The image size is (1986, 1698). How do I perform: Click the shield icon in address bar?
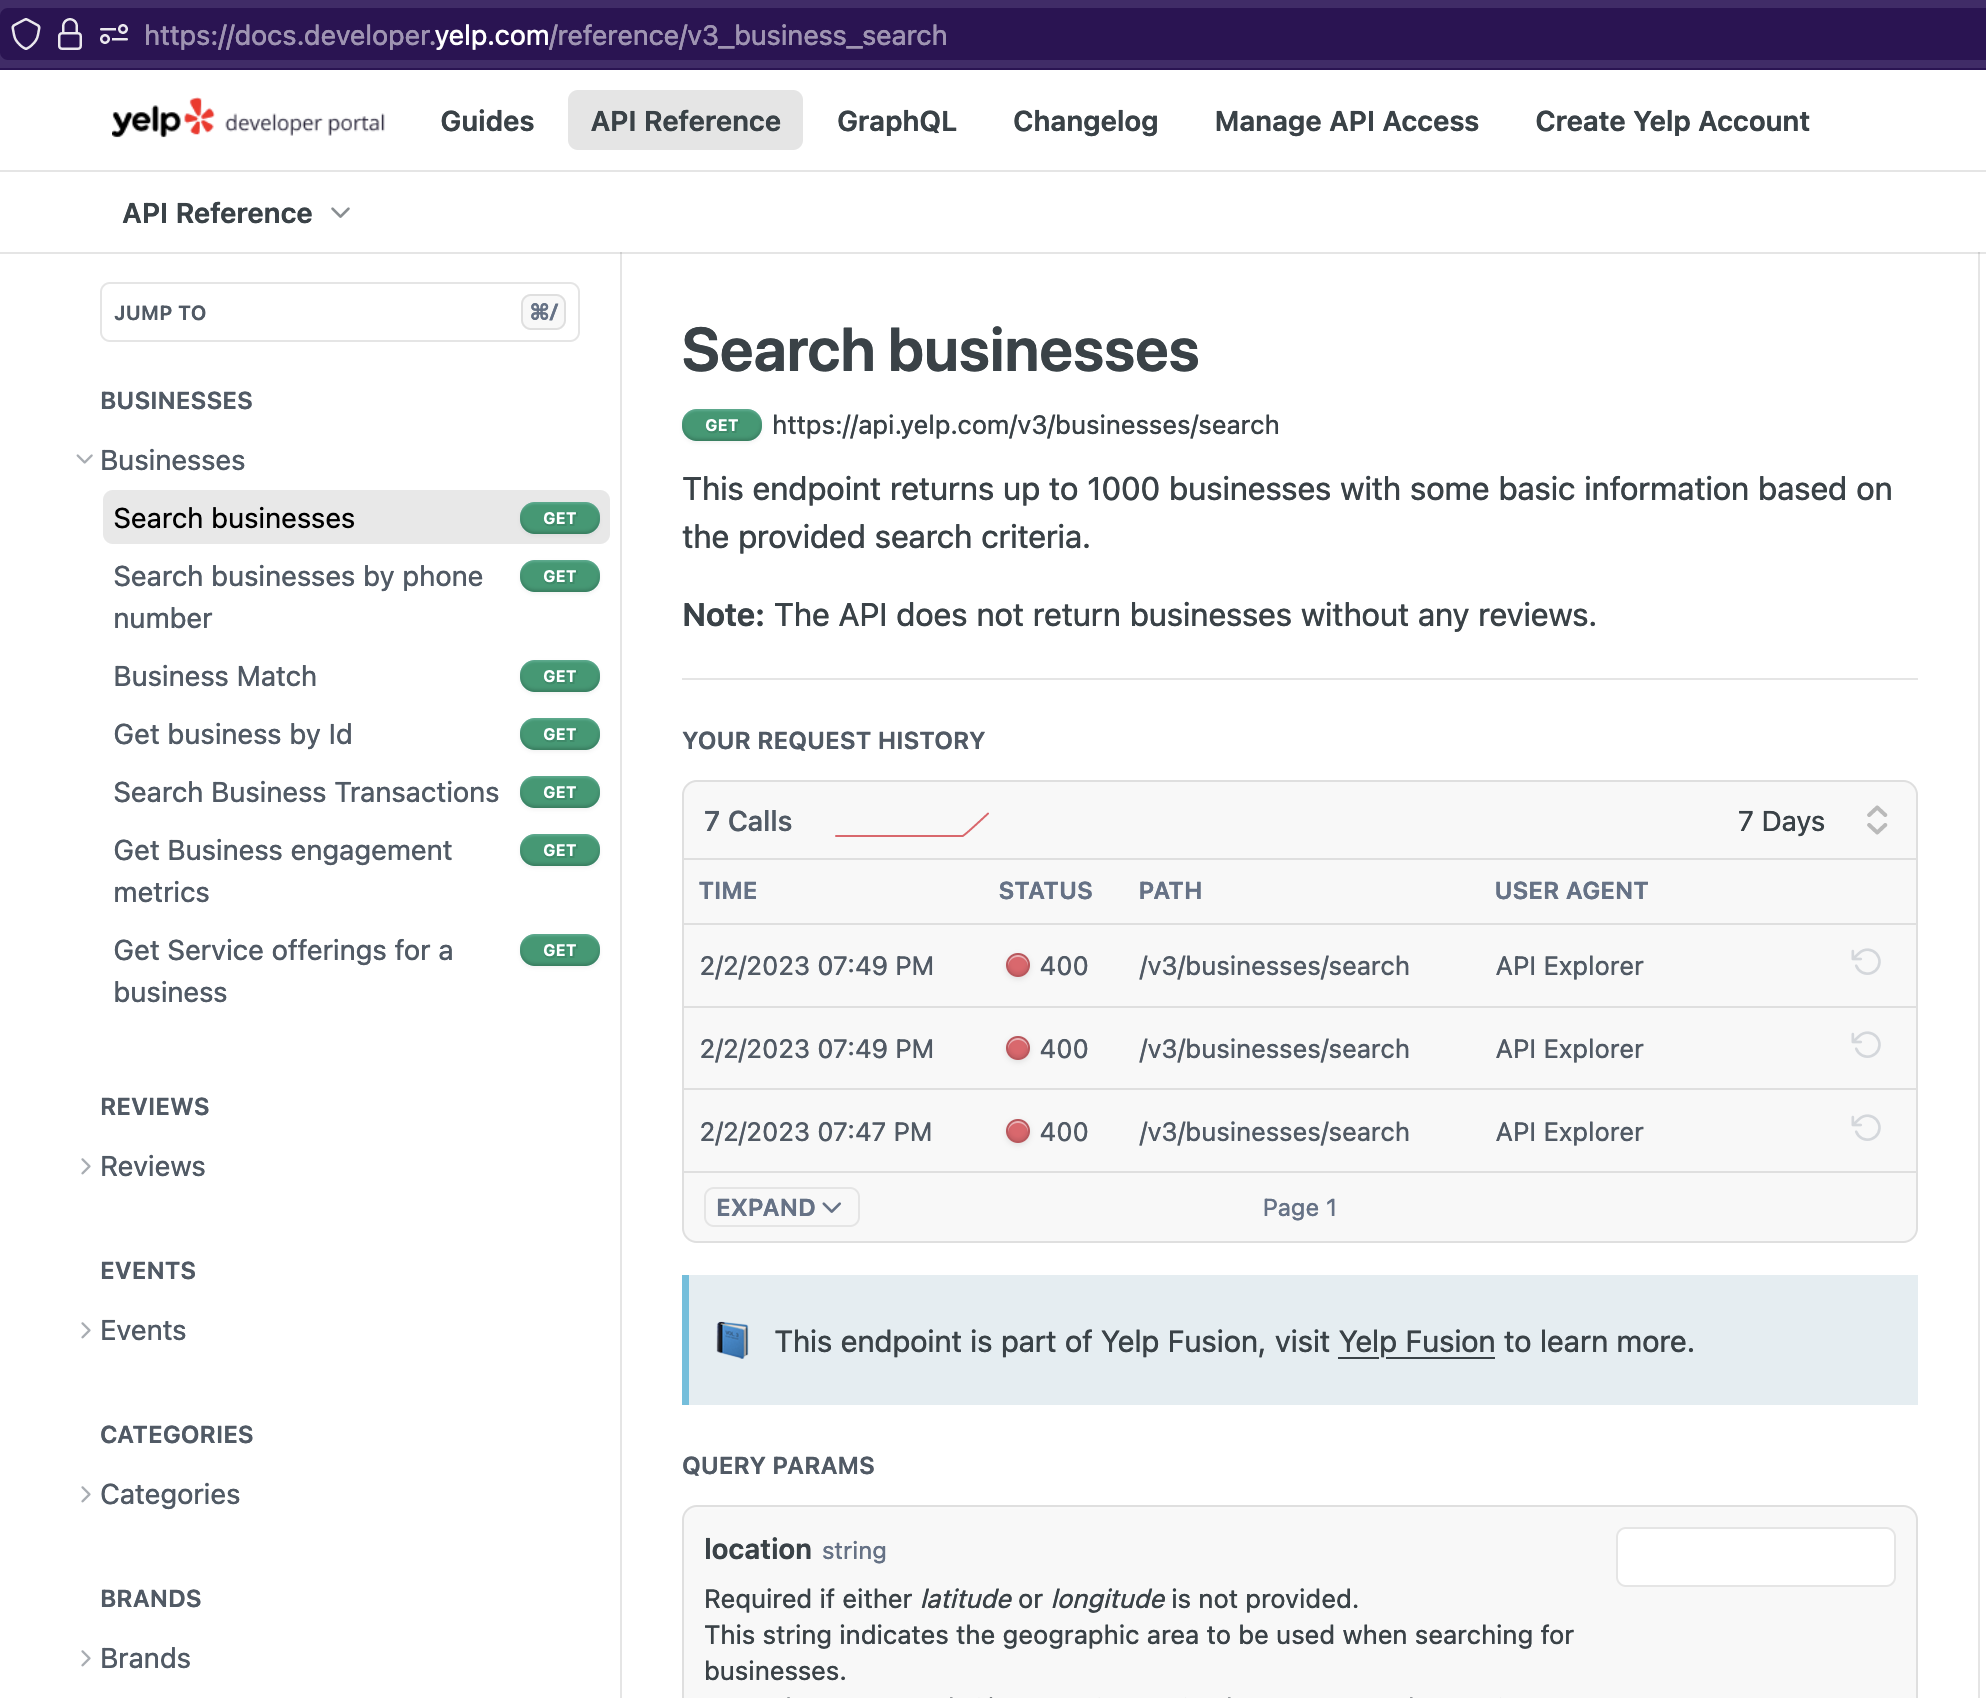[x=26, y=35]
